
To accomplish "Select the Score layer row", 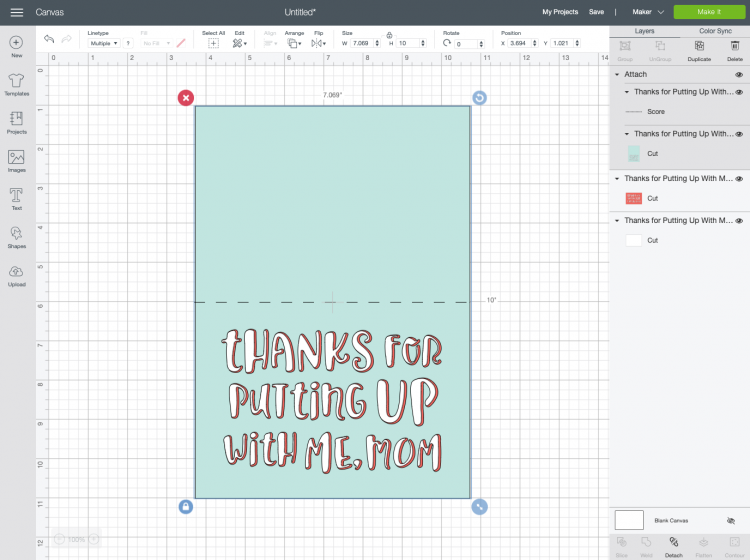I will tap(679, 111).
